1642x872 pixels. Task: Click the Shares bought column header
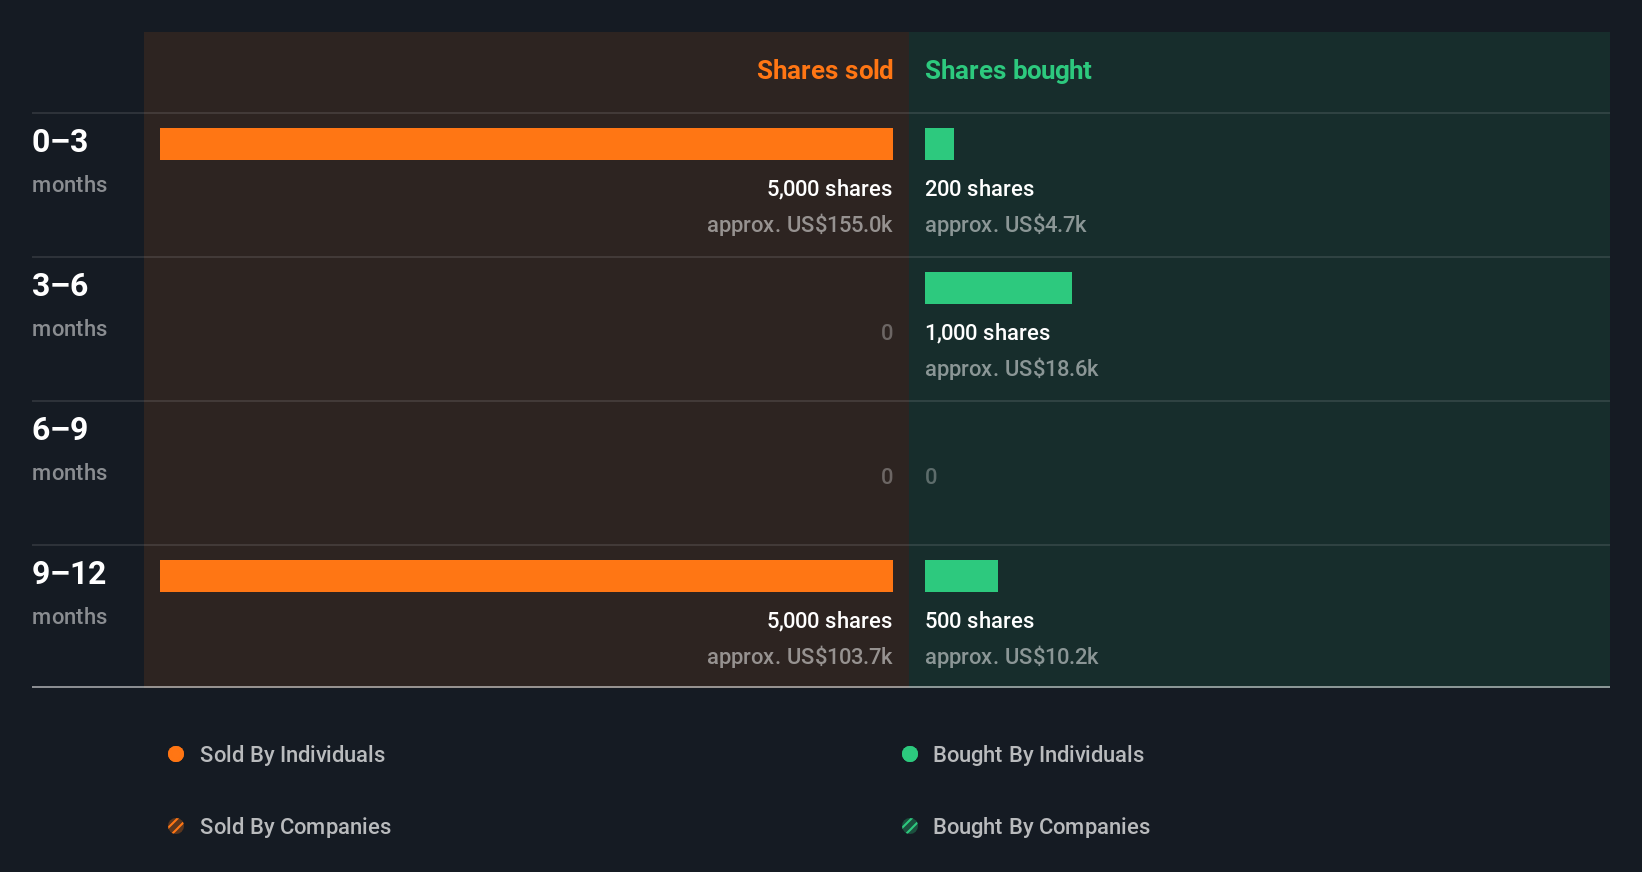point(1008,70)
